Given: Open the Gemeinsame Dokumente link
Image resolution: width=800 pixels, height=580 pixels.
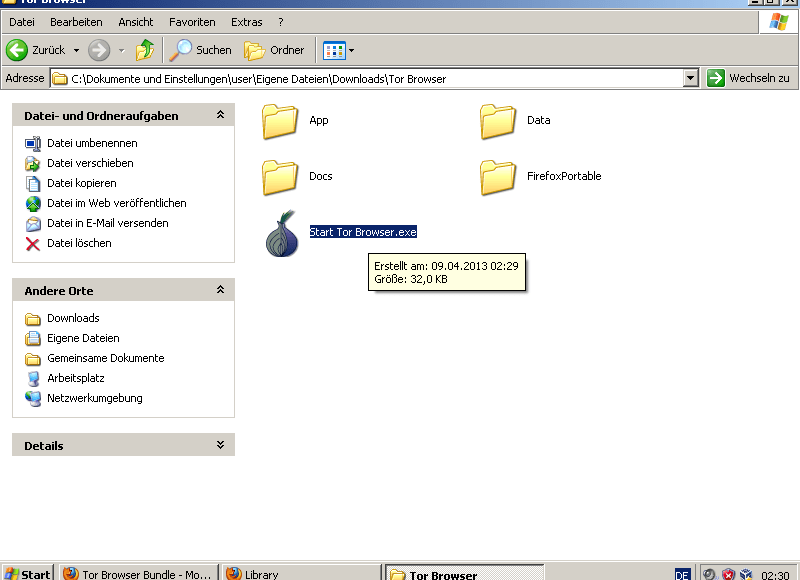Looking at the screenshot, I should pyautogui.click(x=106, y=358).
